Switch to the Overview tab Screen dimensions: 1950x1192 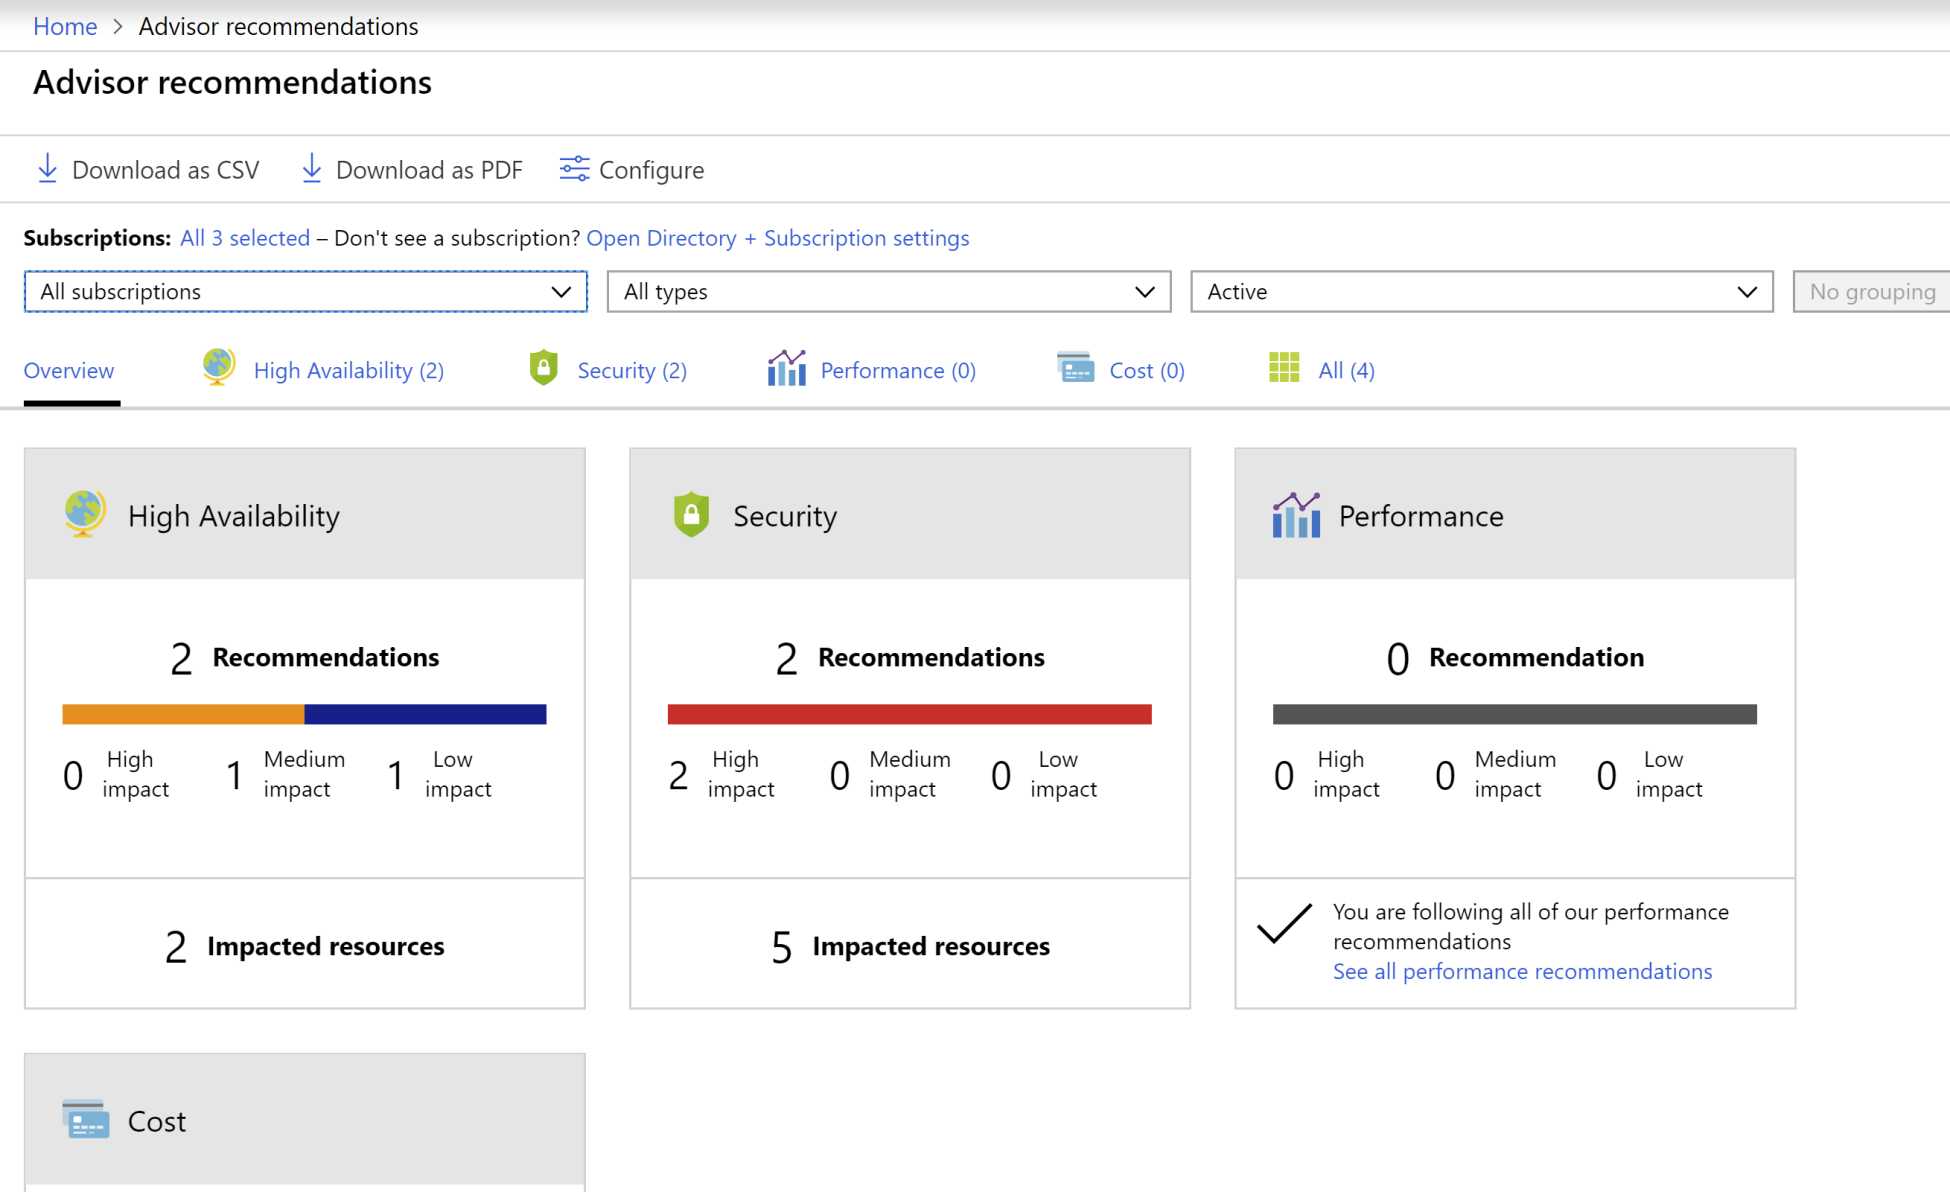(x=69, y=370)
